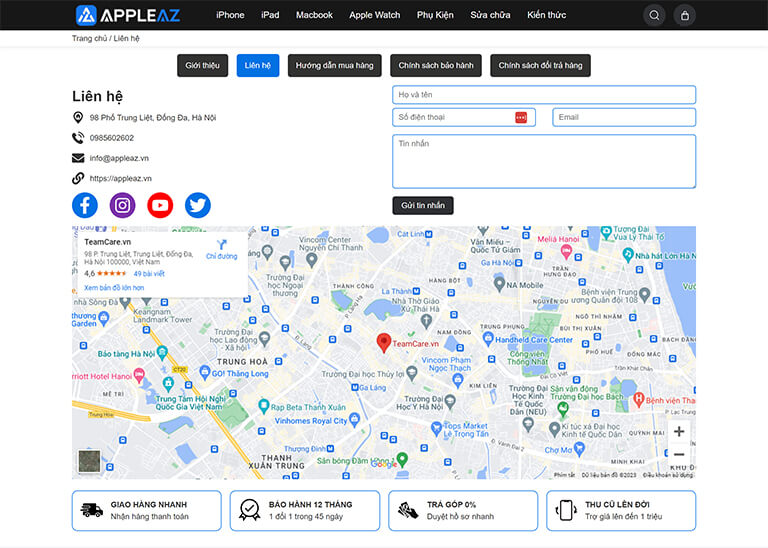Click the phone icon beside 0985602602

point(78,138)
